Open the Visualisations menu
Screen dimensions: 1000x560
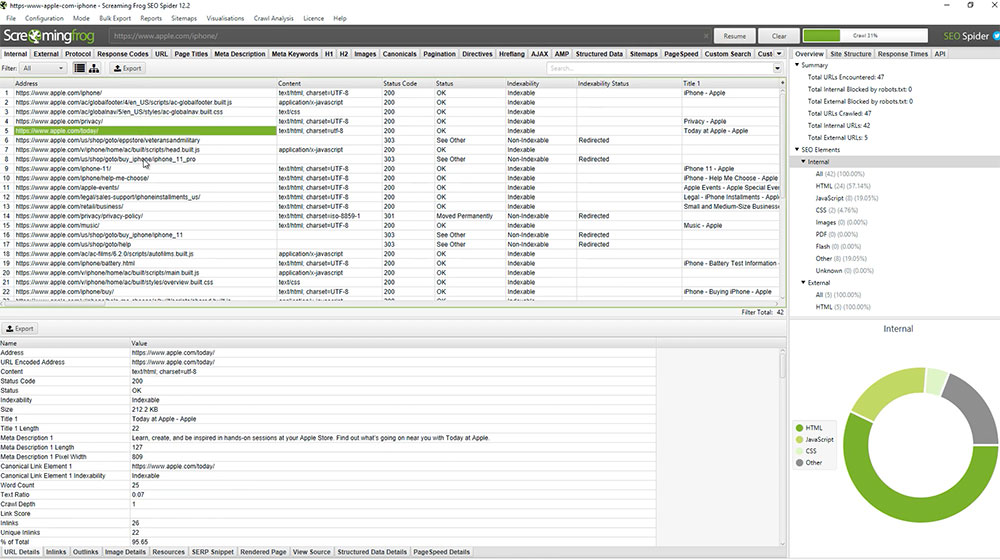(x=225, y=18)
